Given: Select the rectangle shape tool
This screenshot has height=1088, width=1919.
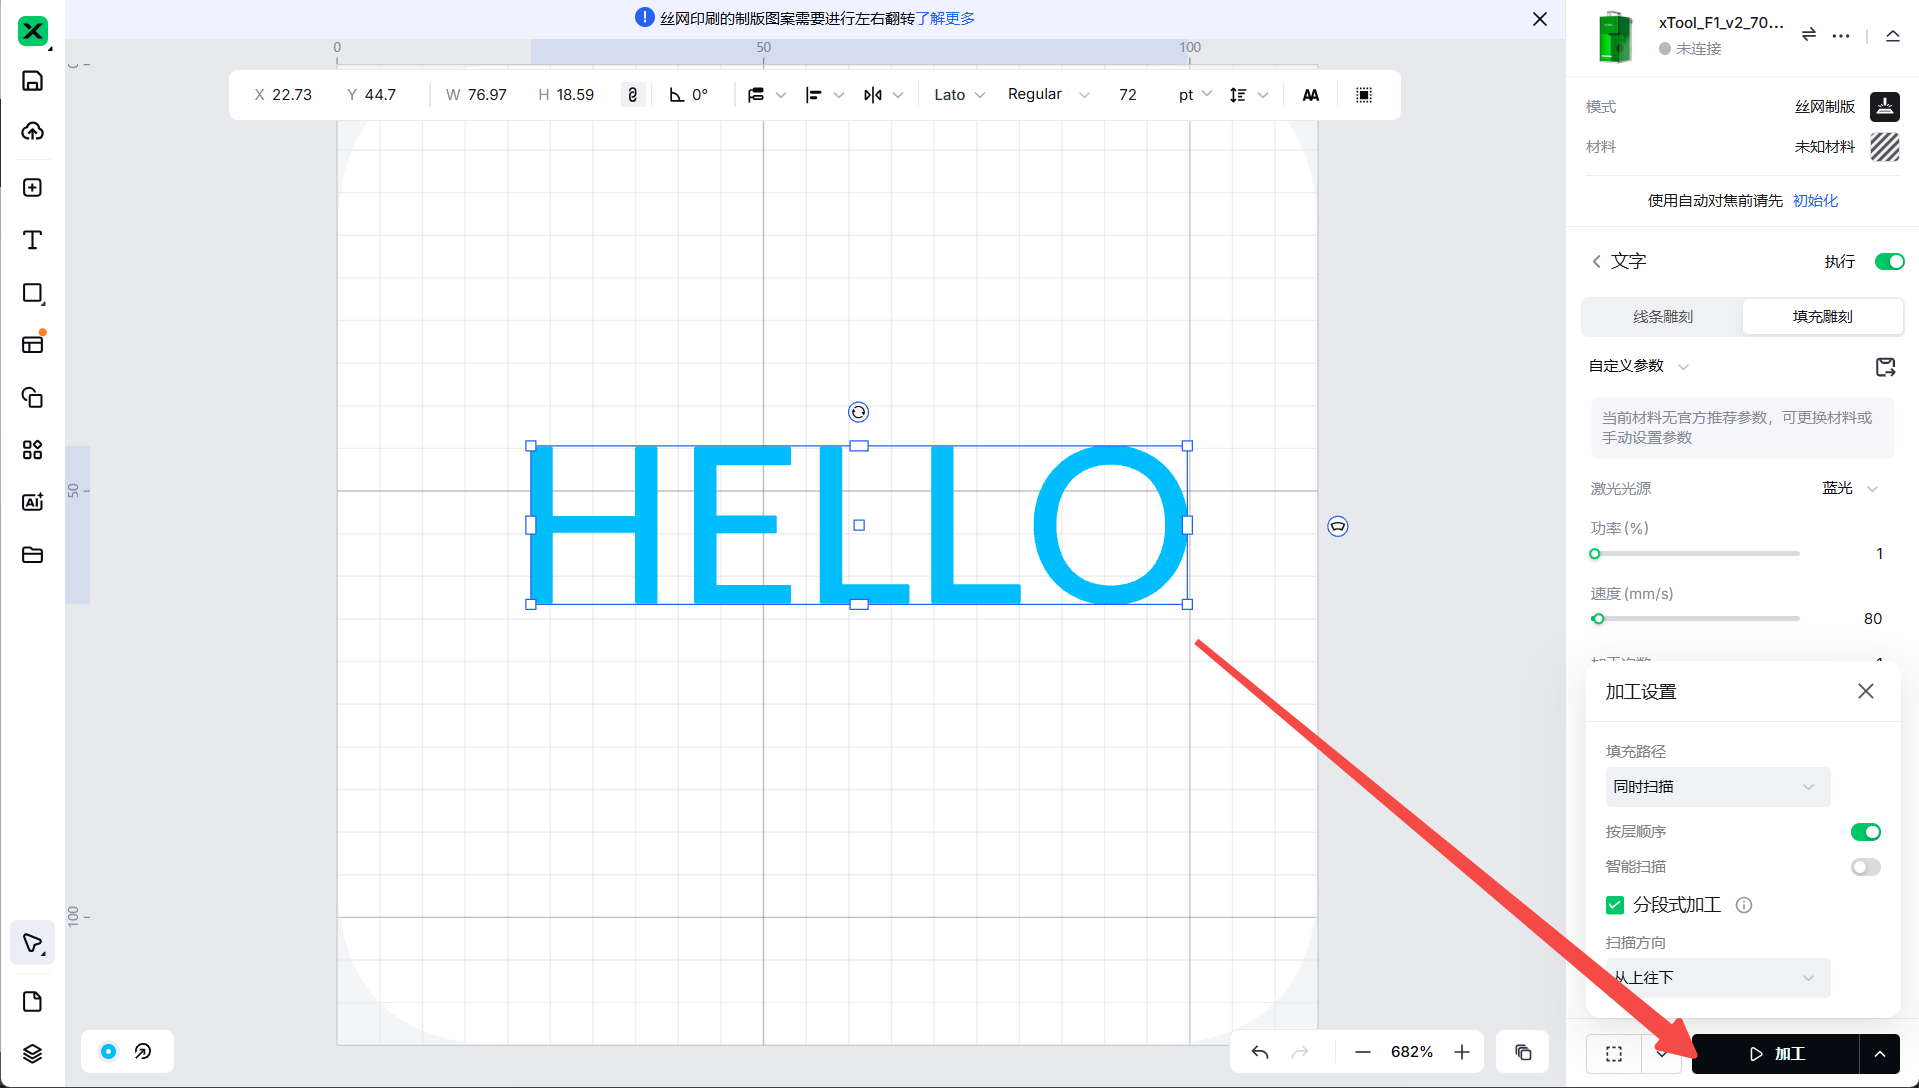Looking at the screenshot, I should click(x=32, y=293).
